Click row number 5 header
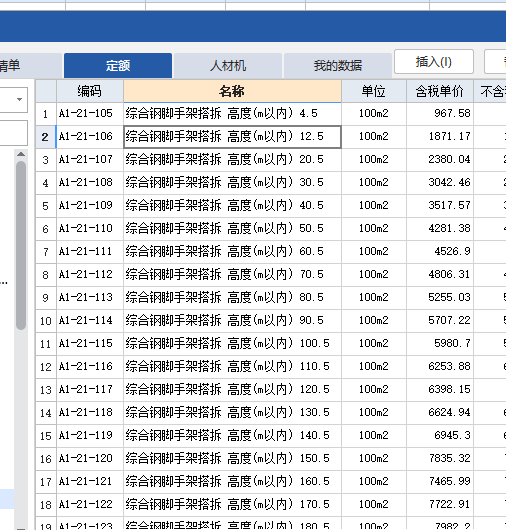 click(46, 206)
